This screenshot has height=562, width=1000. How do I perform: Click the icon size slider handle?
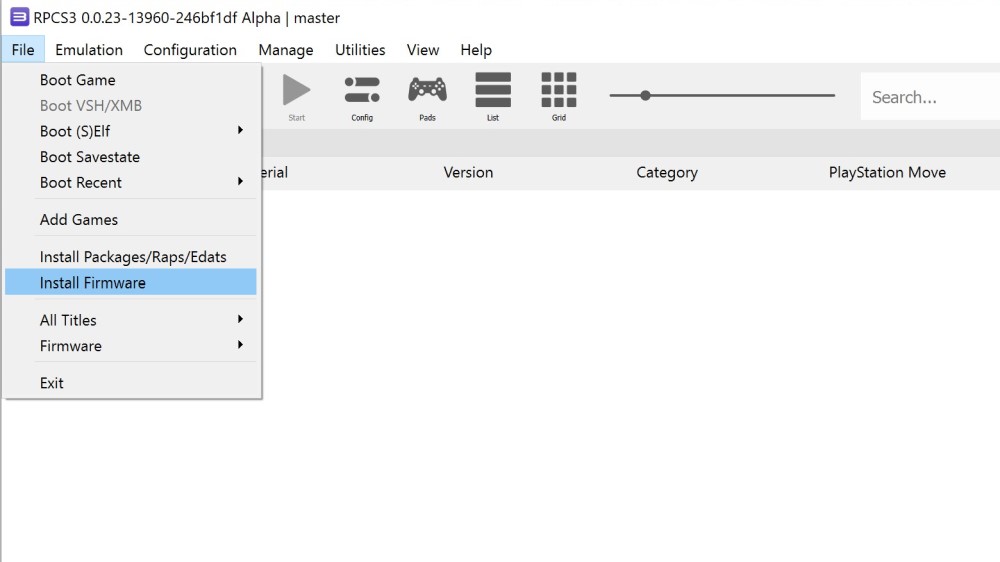646,96
